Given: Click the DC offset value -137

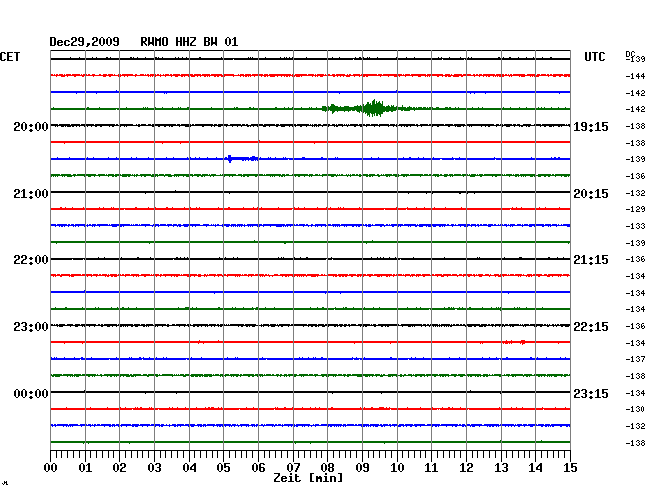Looking at the screenshot, I should [635, 359].
